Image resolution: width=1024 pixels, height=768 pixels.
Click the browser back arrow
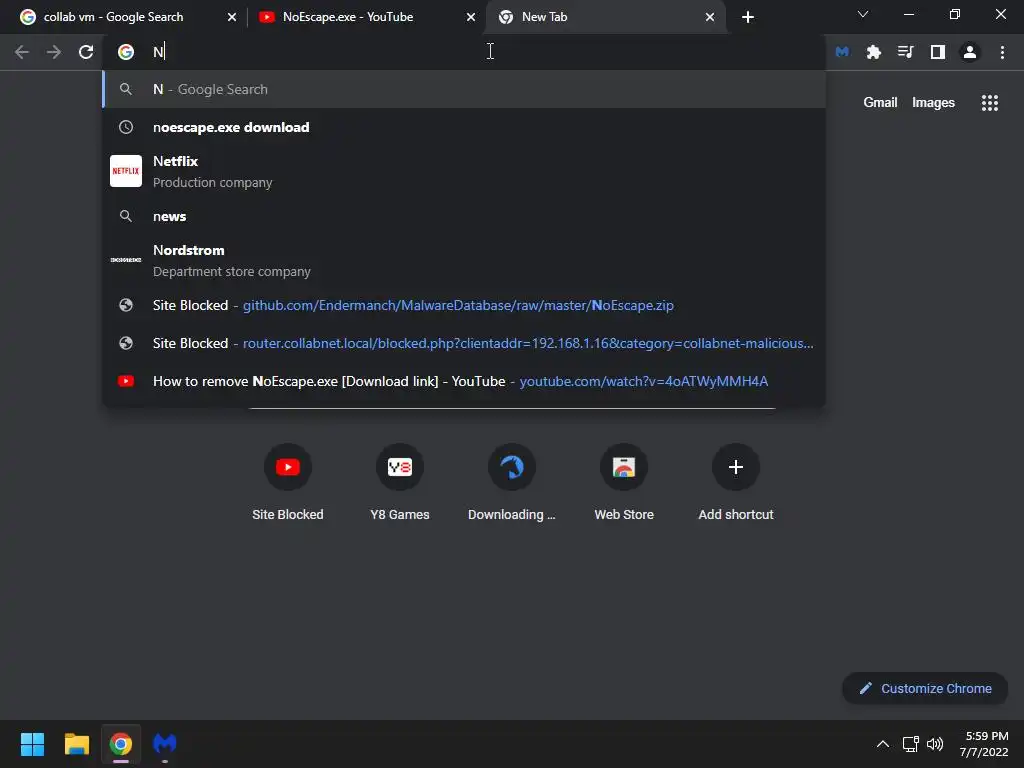22,52
